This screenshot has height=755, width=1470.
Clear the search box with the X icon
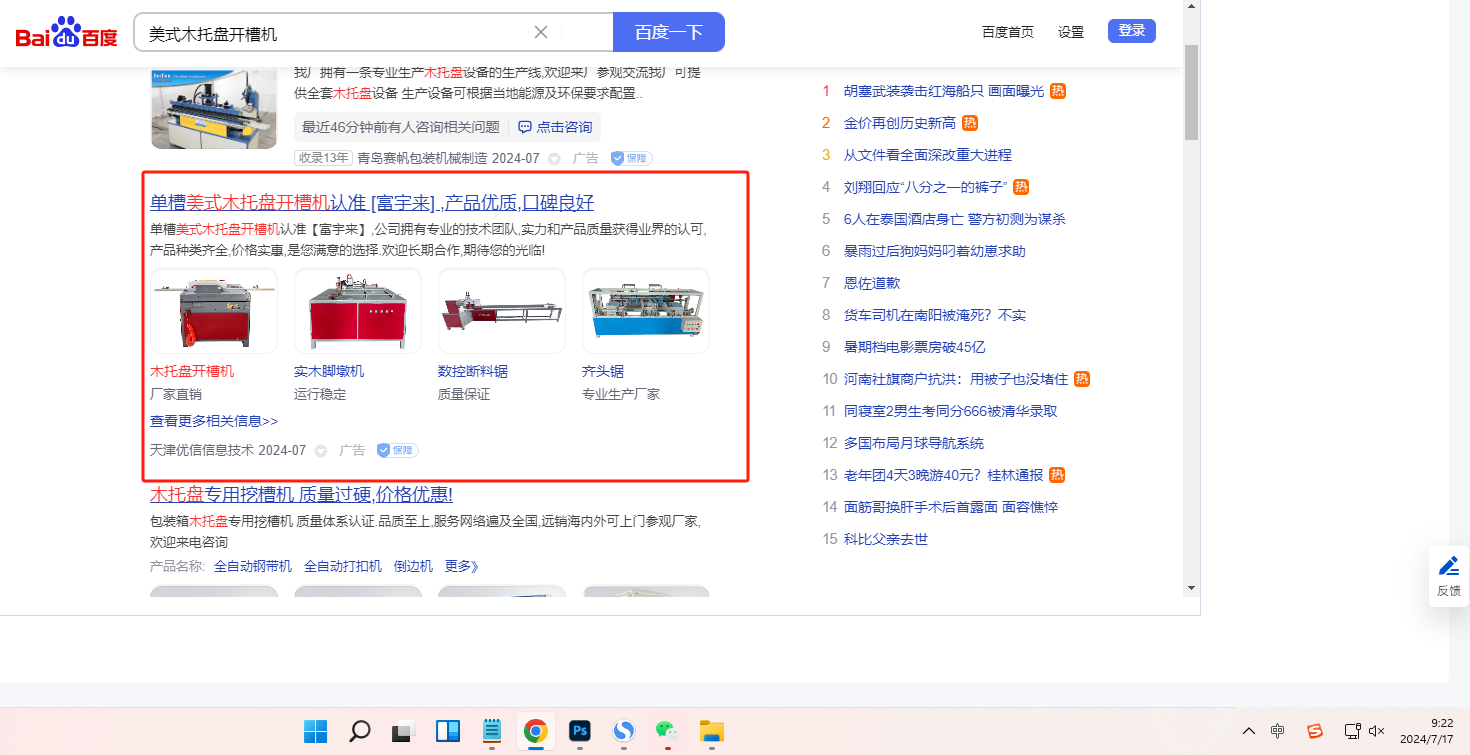tap(541, 32)
